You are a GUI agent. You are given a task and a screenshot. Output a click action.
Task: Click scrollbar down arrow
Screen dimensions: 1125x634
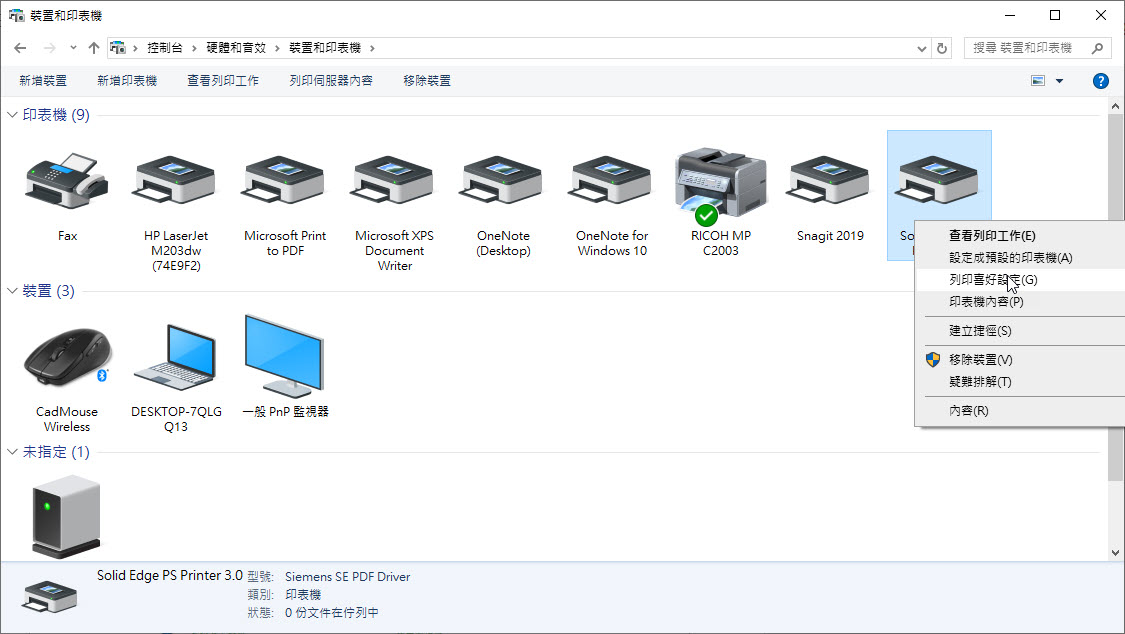click(x=1115, y=552)
